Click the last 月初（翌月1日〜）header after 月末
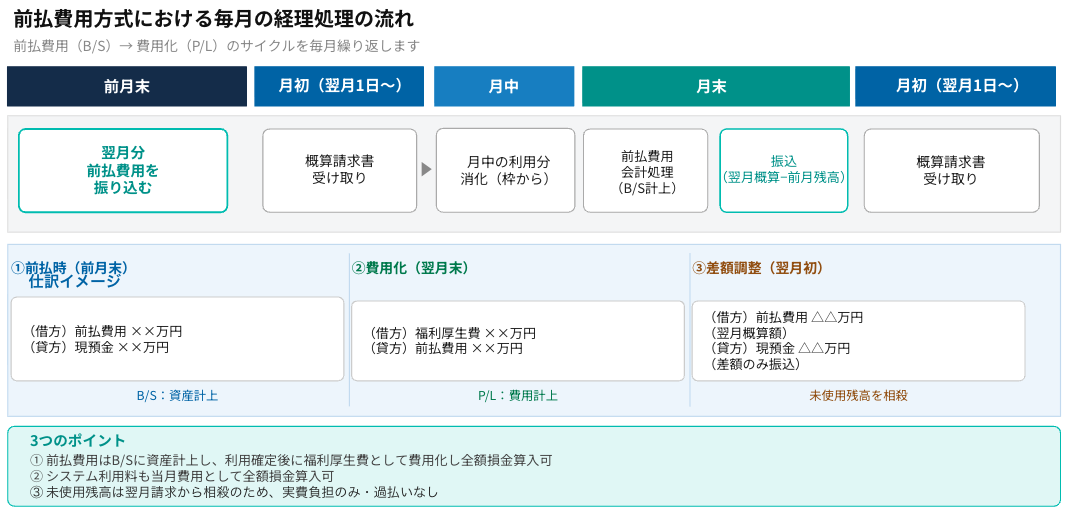The image size is (1070, 516). (x=955, y=87)
